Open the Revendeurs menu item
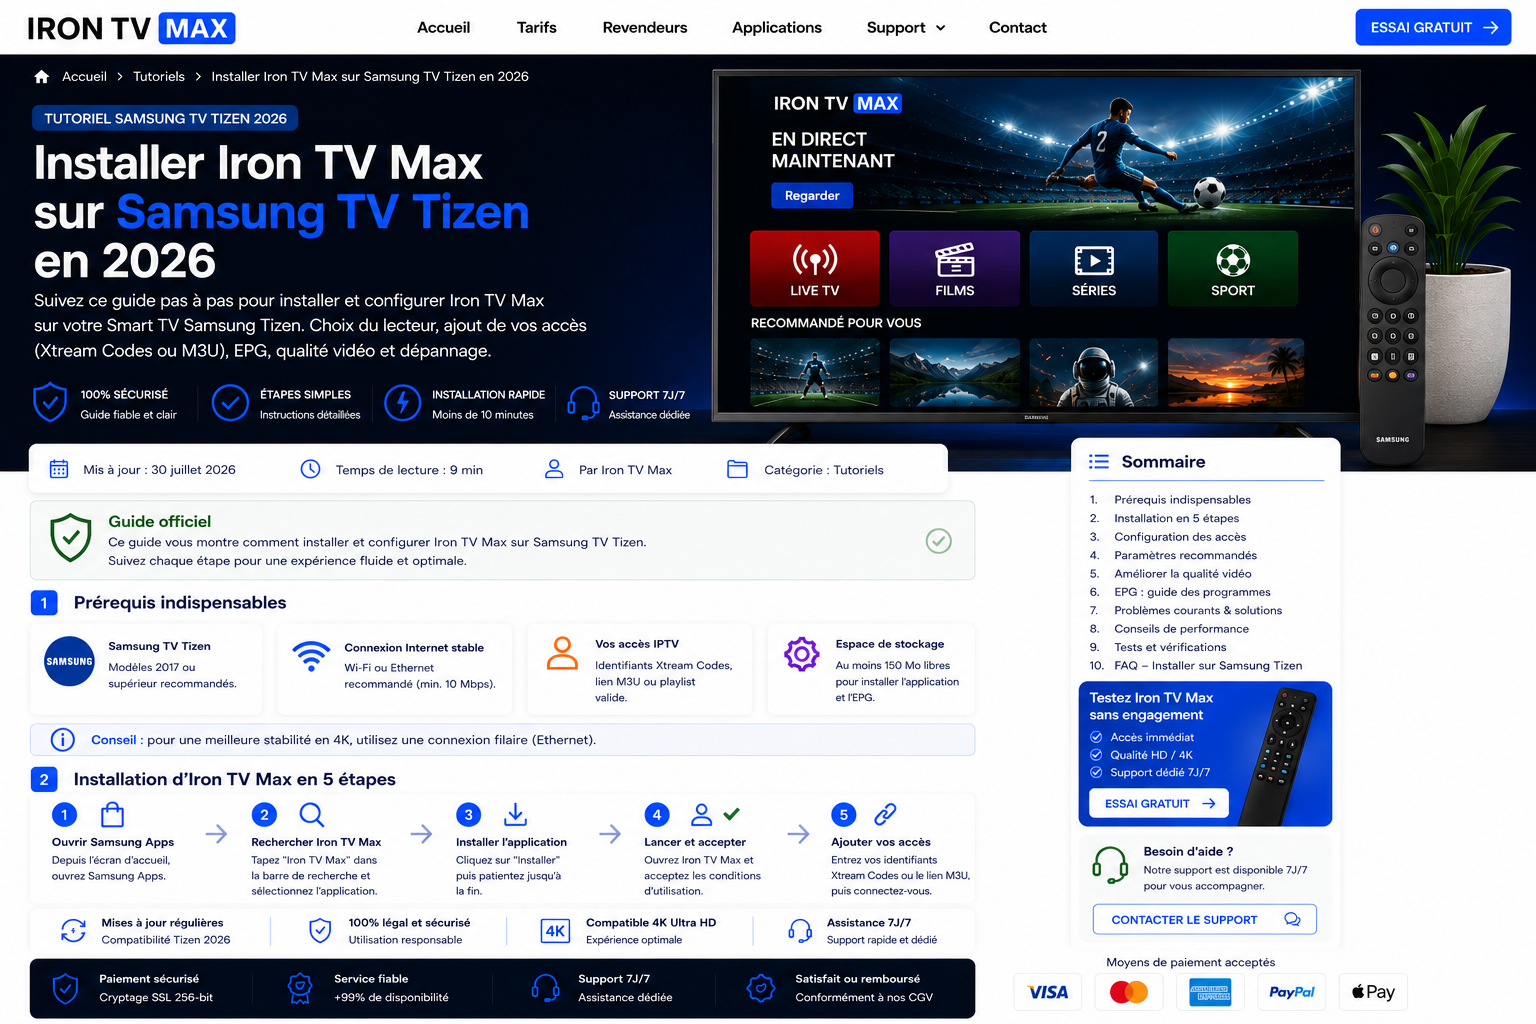The width and height of the screenshot is (1536, 1024). 645,28
